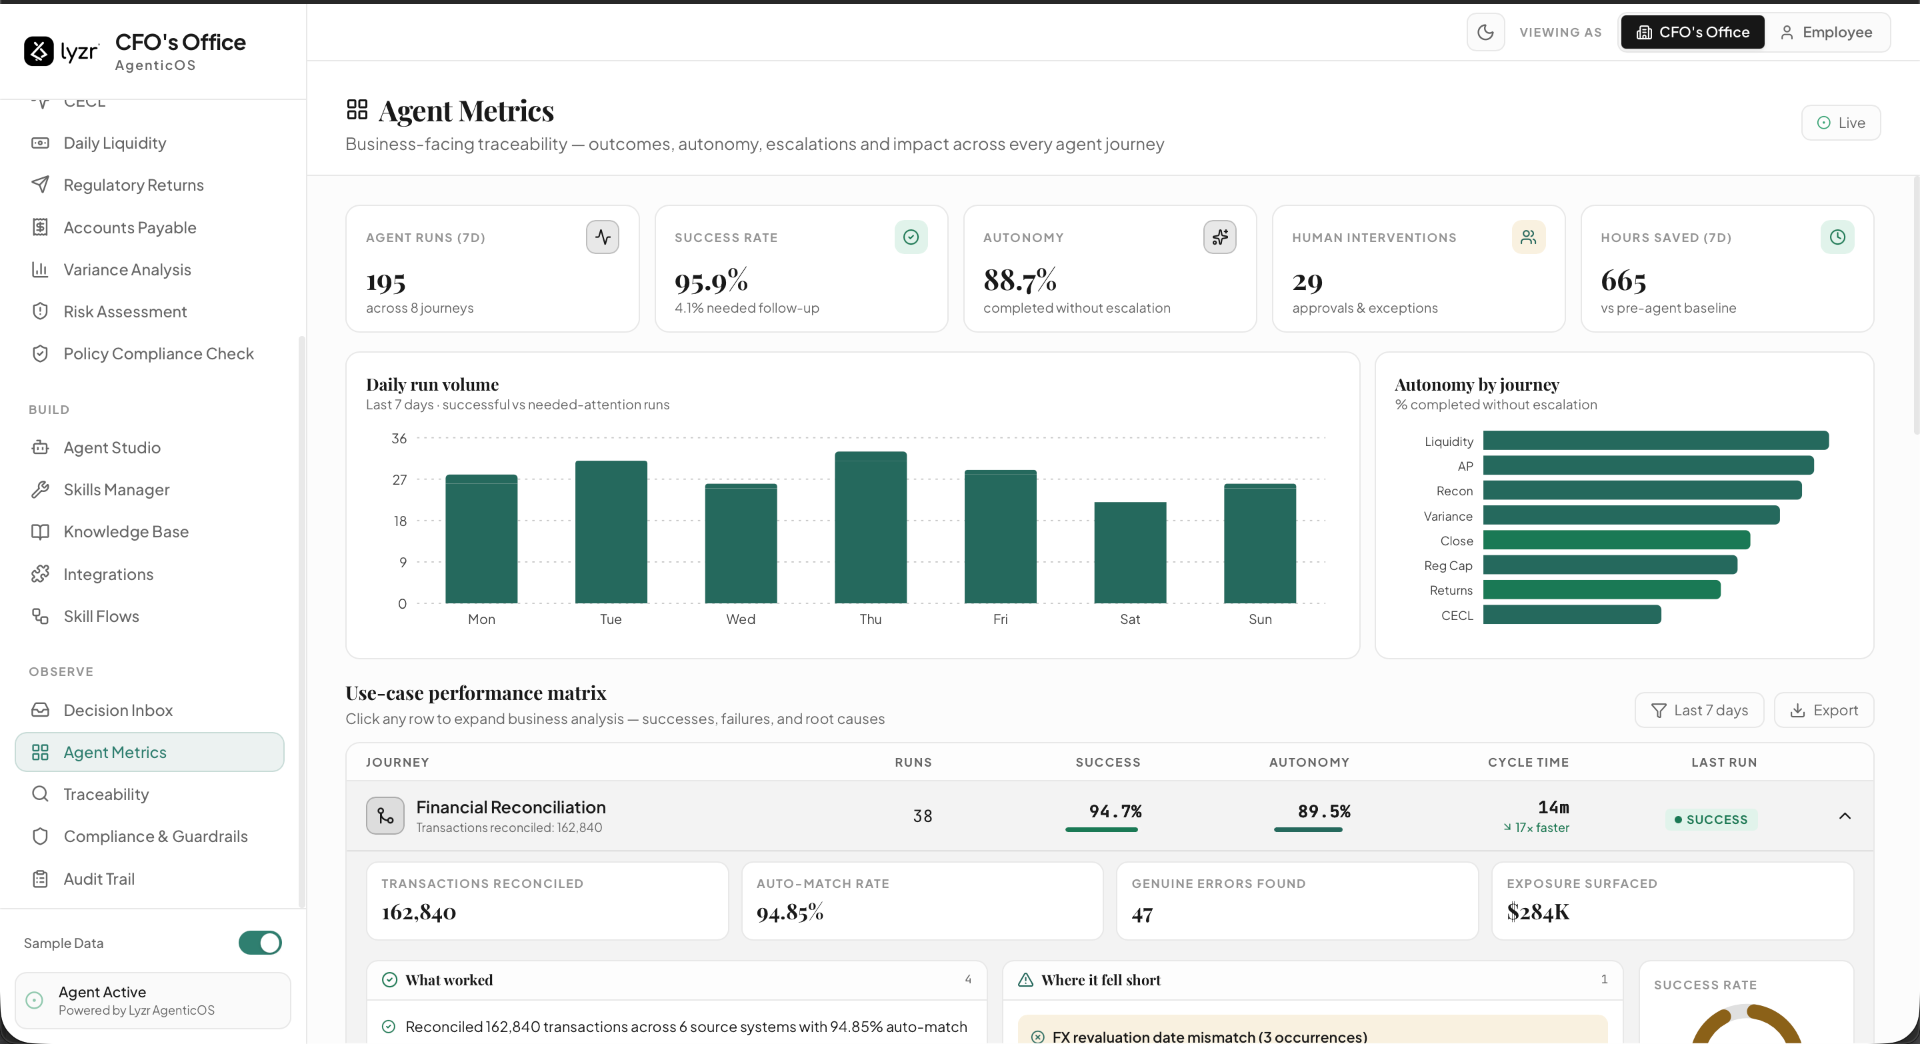The image size is (1920, 1044).
Task: Switch view to Employee
Action: (1826, 32)
